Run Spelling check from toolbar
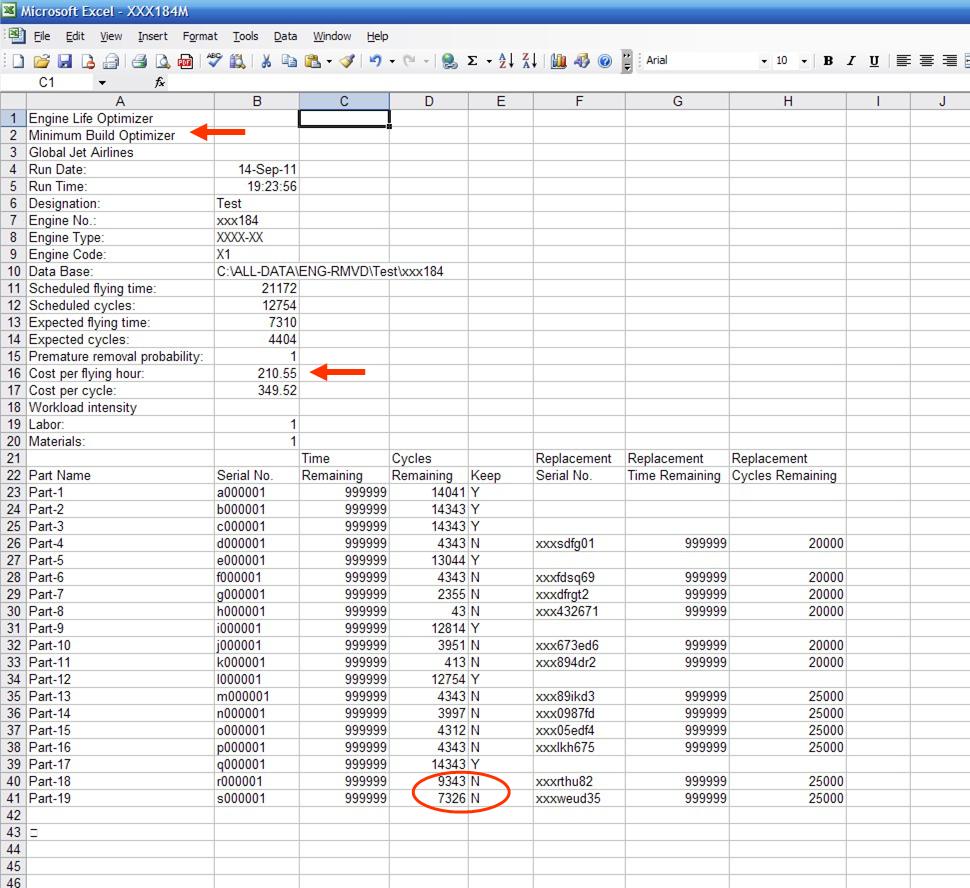Image resolution: width=970 pixels, height=888 pixels. click(x=214, y=61)
